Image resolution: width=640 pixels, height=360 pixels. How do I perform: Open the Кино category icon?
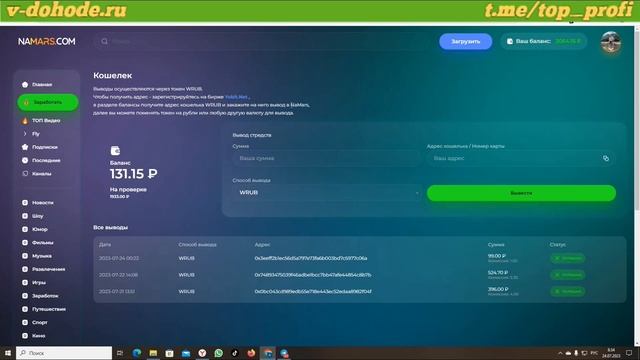click(x=25, y=336)
